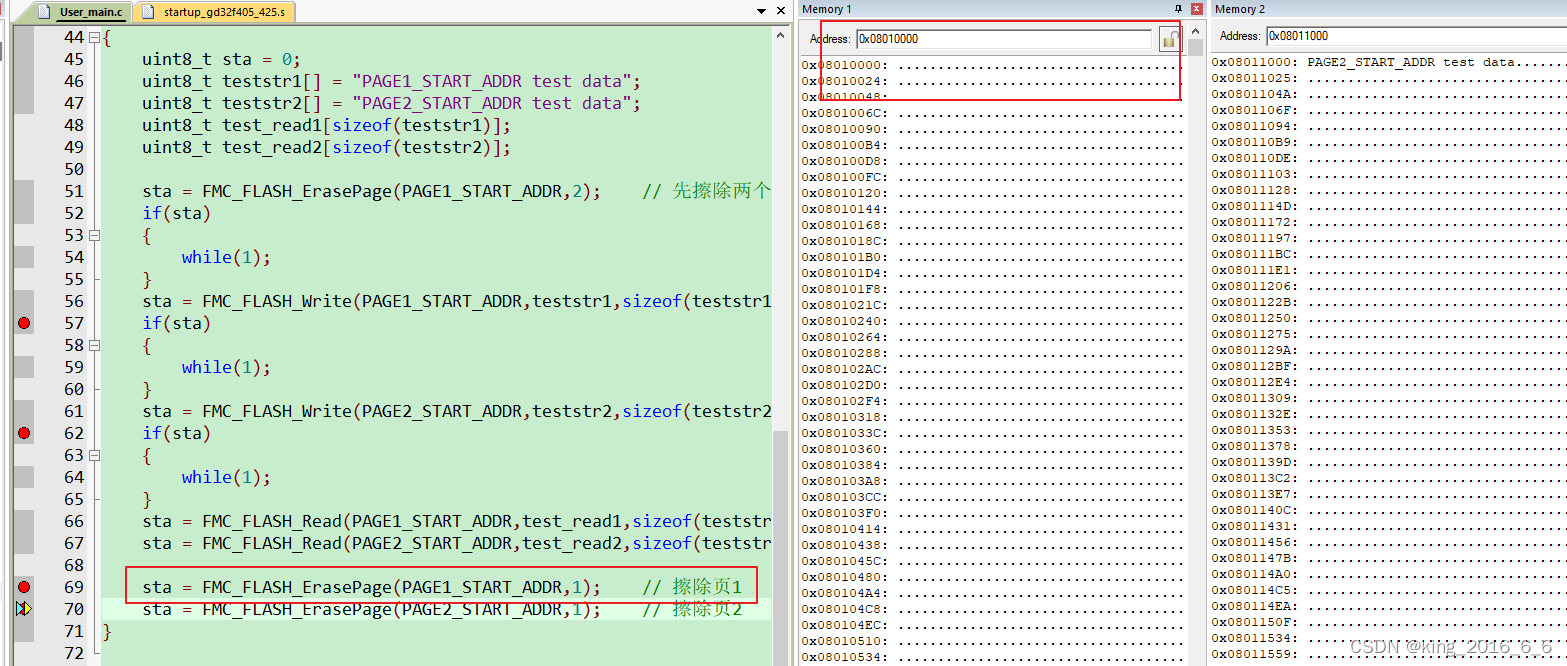Click the file icon on User_main.c tab
The width and height of the screenshot is (1567, 666).
coord(44,12)
